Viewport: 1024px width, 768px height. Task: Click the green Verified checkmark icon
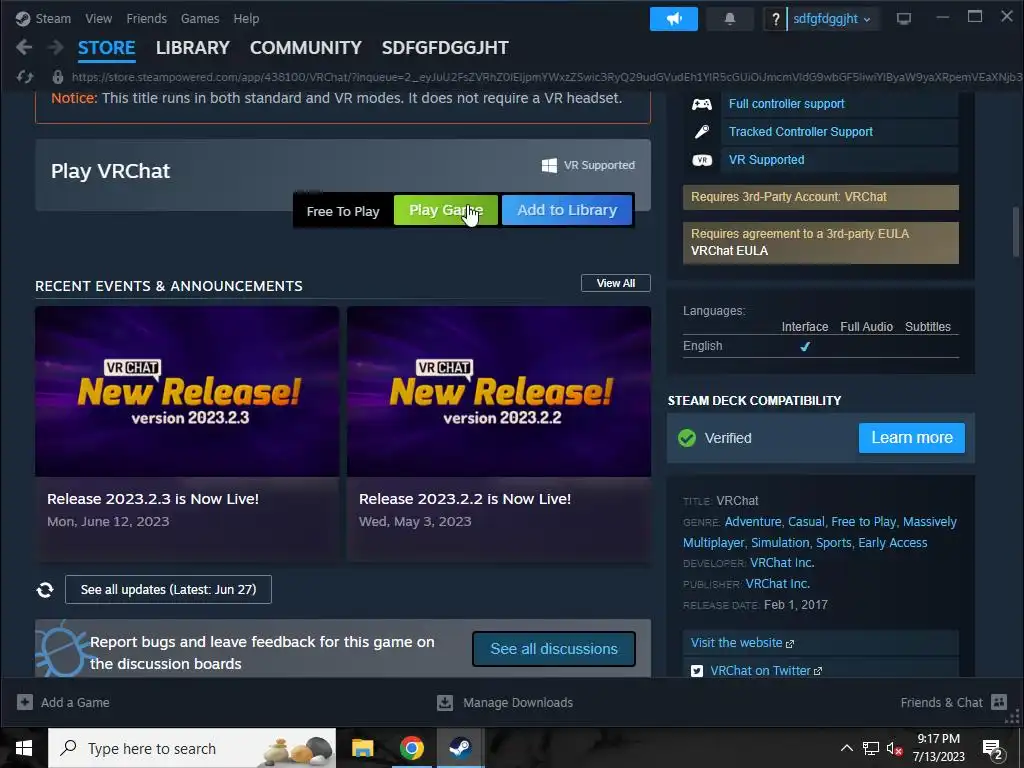pos(686,438)
